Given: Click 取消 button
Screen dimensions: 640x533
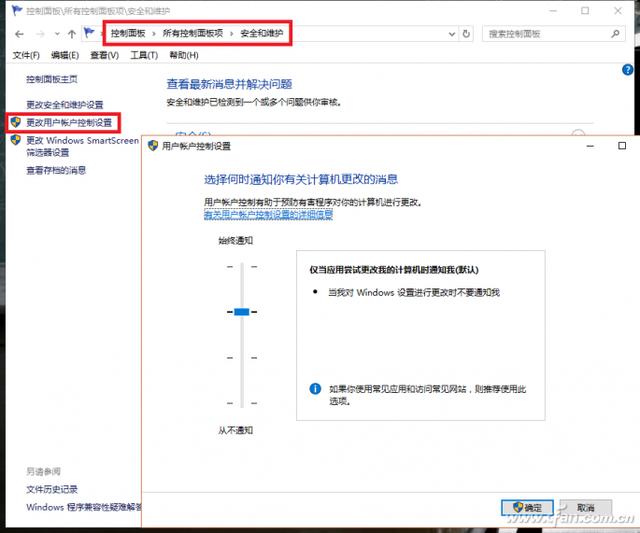Looking at the screenshot, I should click(x=585, y=508).
